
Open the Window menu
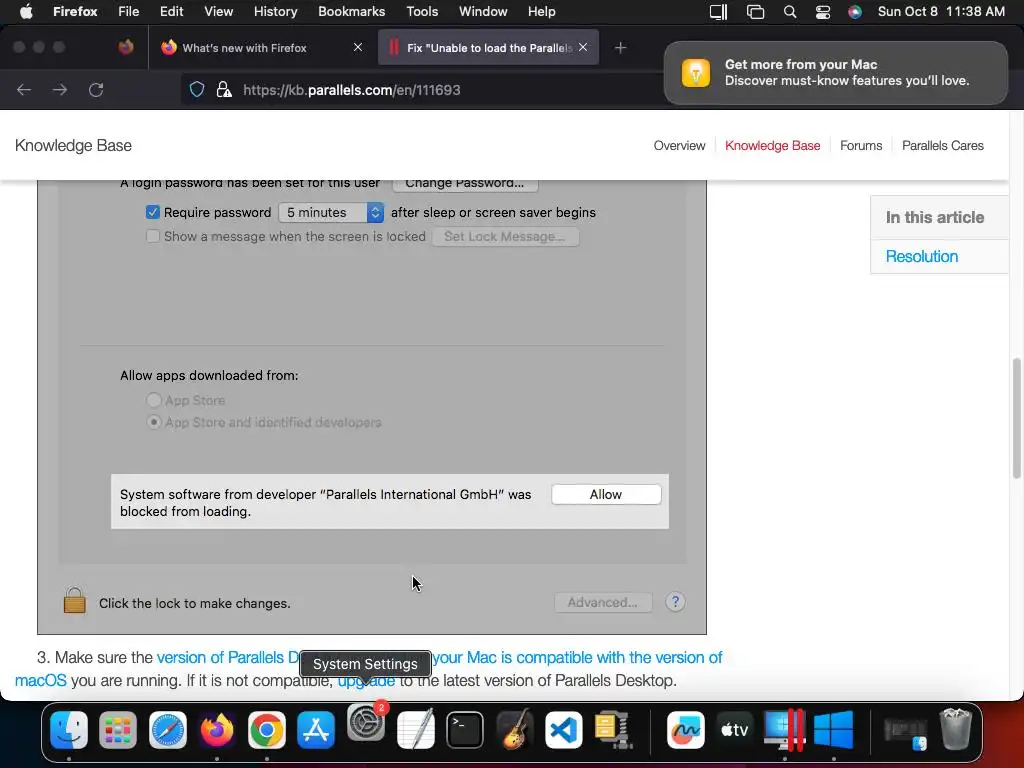(483, 11)
